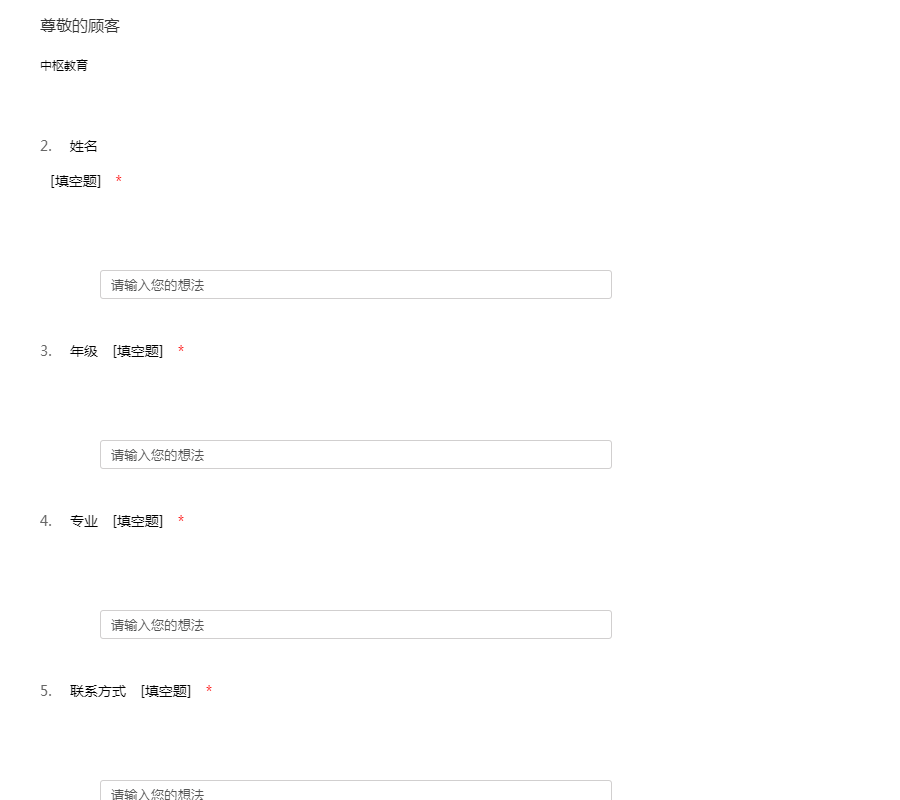Click the 联系方式 input field

click(355, 791)
